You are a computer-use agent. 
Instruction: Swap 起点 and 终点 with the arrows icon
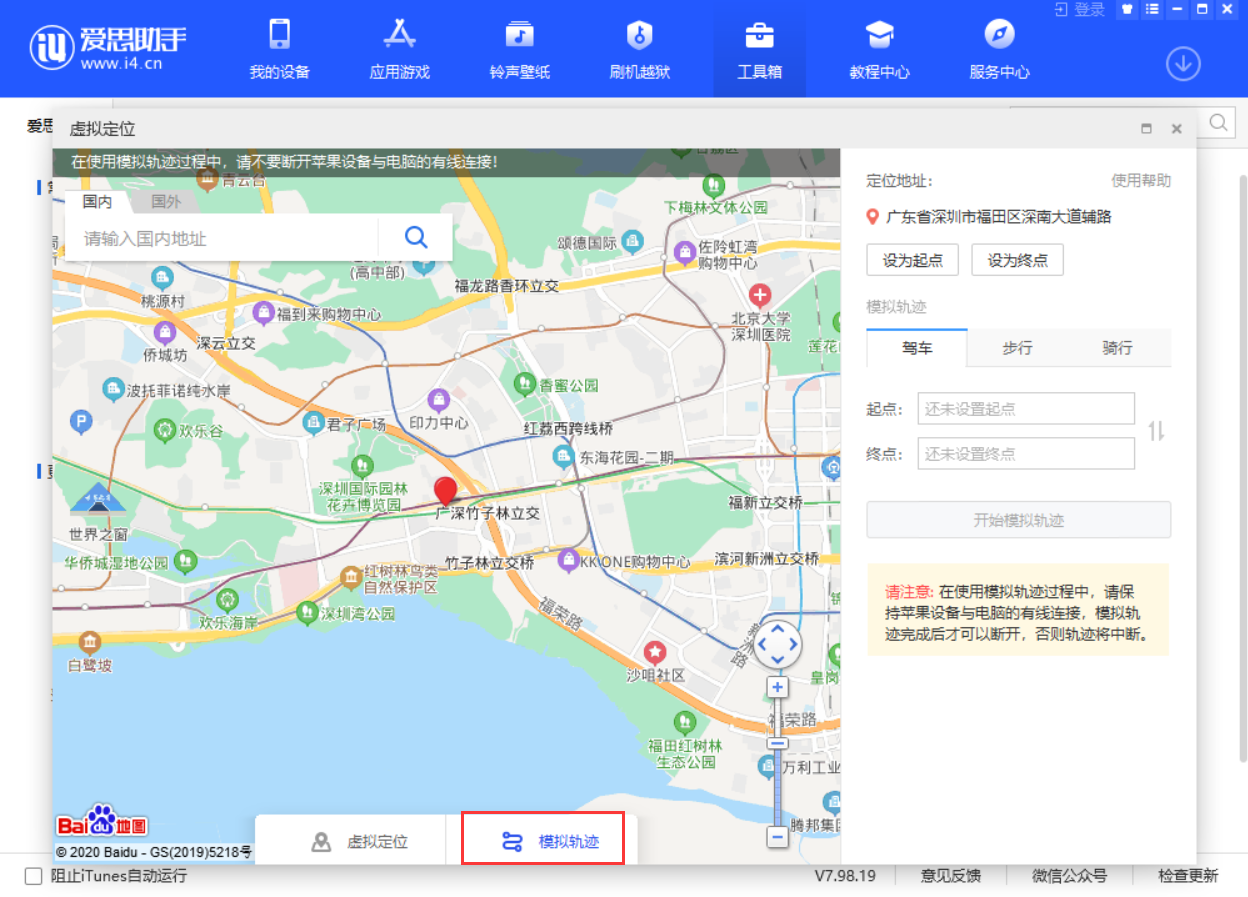pos(1157,430)
